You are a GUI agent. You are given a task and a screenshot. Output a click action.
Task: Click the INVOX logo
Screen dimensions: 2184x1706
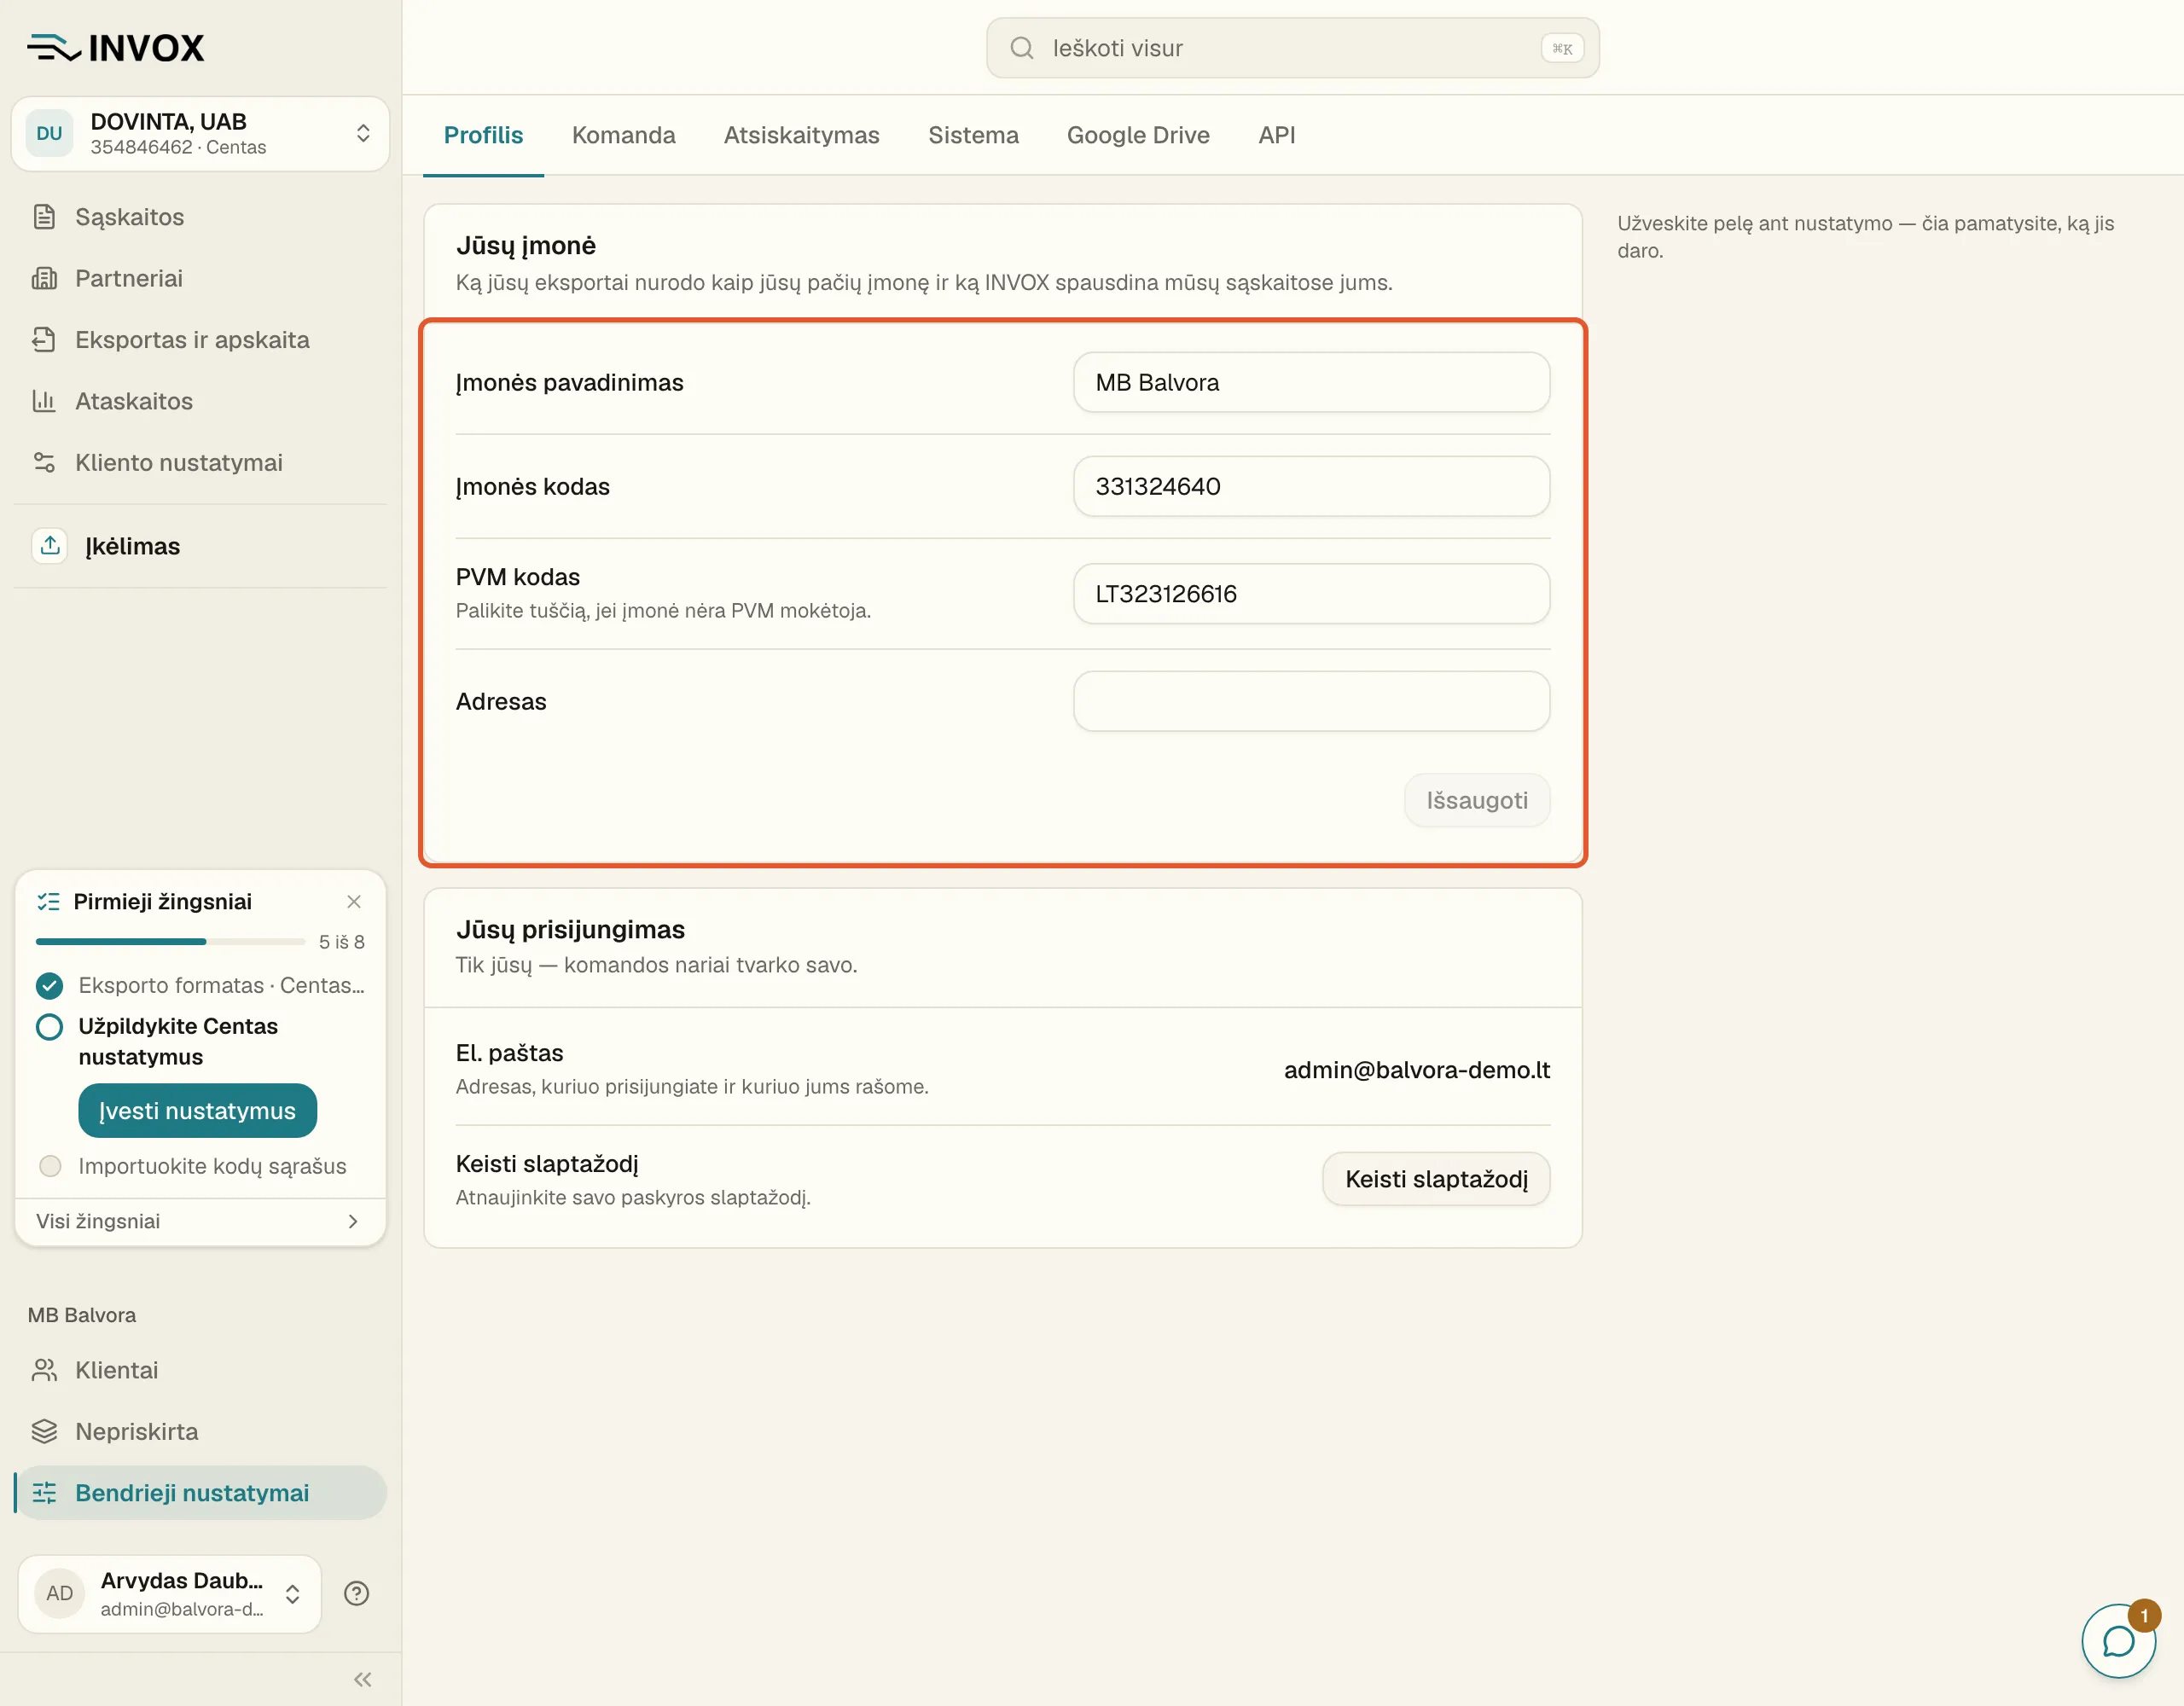click(x=116, y=47)
